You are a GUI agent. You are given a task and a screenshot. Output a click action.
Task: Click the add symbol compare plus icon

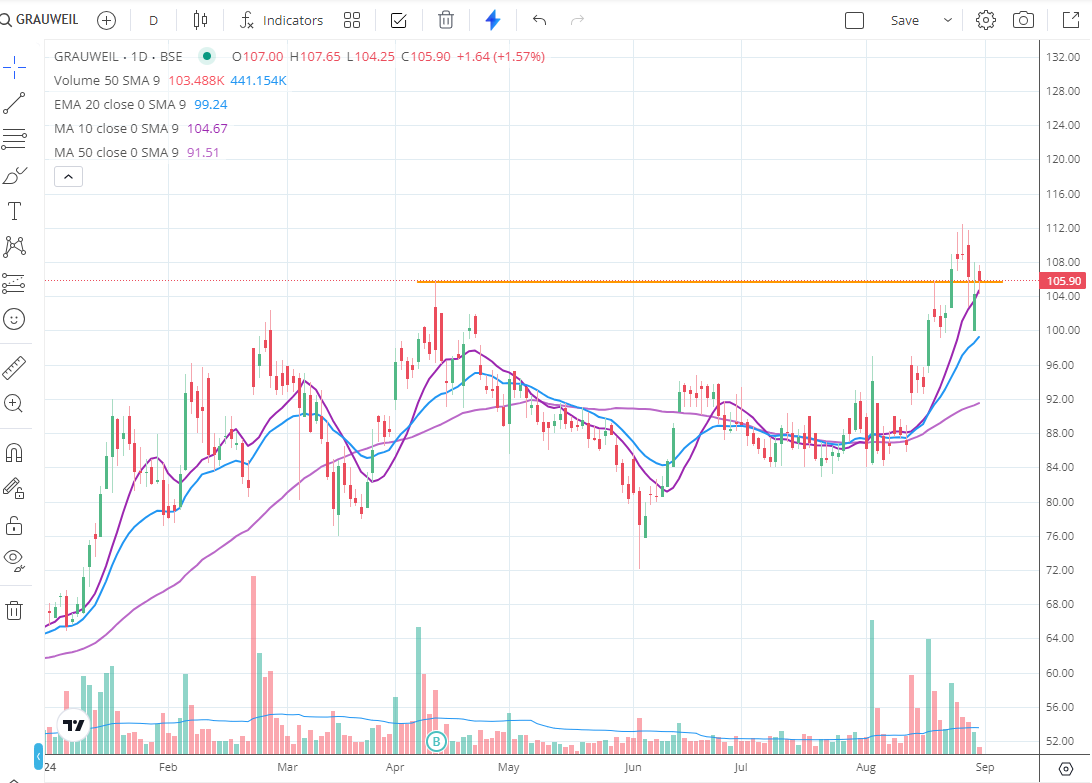pos(107,20)
